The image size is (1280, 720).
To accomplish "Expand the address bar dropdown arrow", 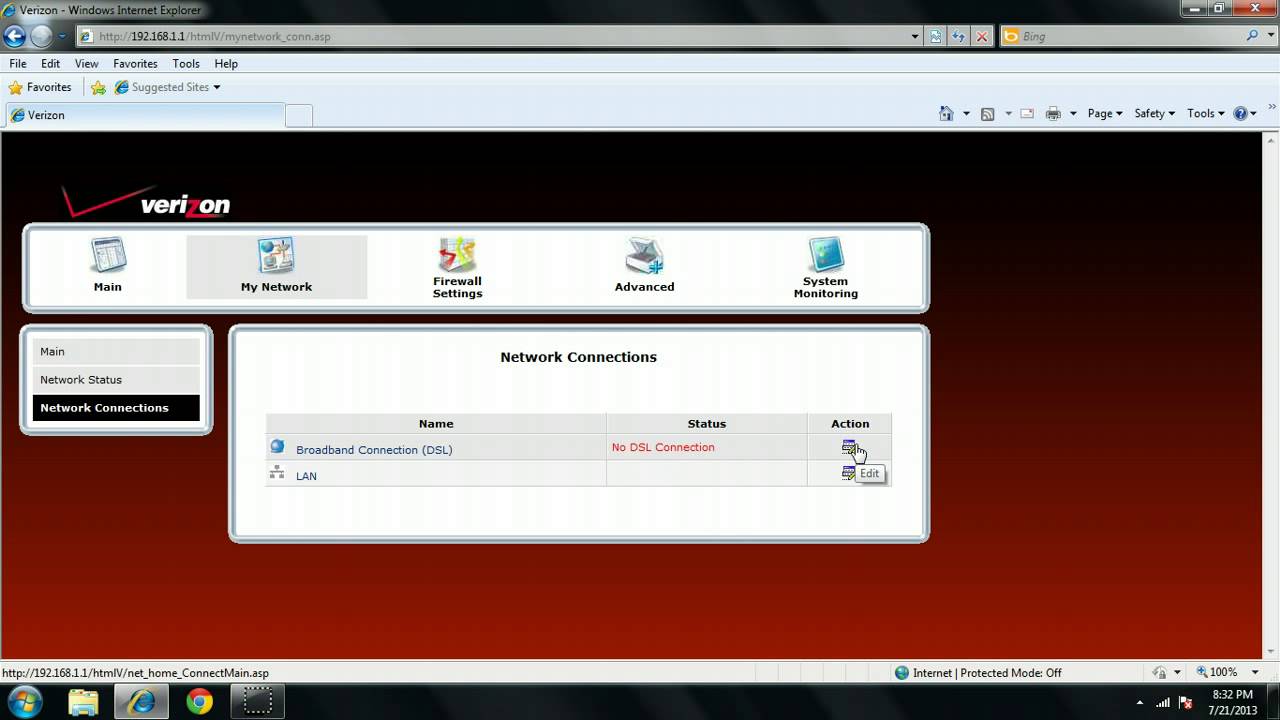I will (915, 36).
